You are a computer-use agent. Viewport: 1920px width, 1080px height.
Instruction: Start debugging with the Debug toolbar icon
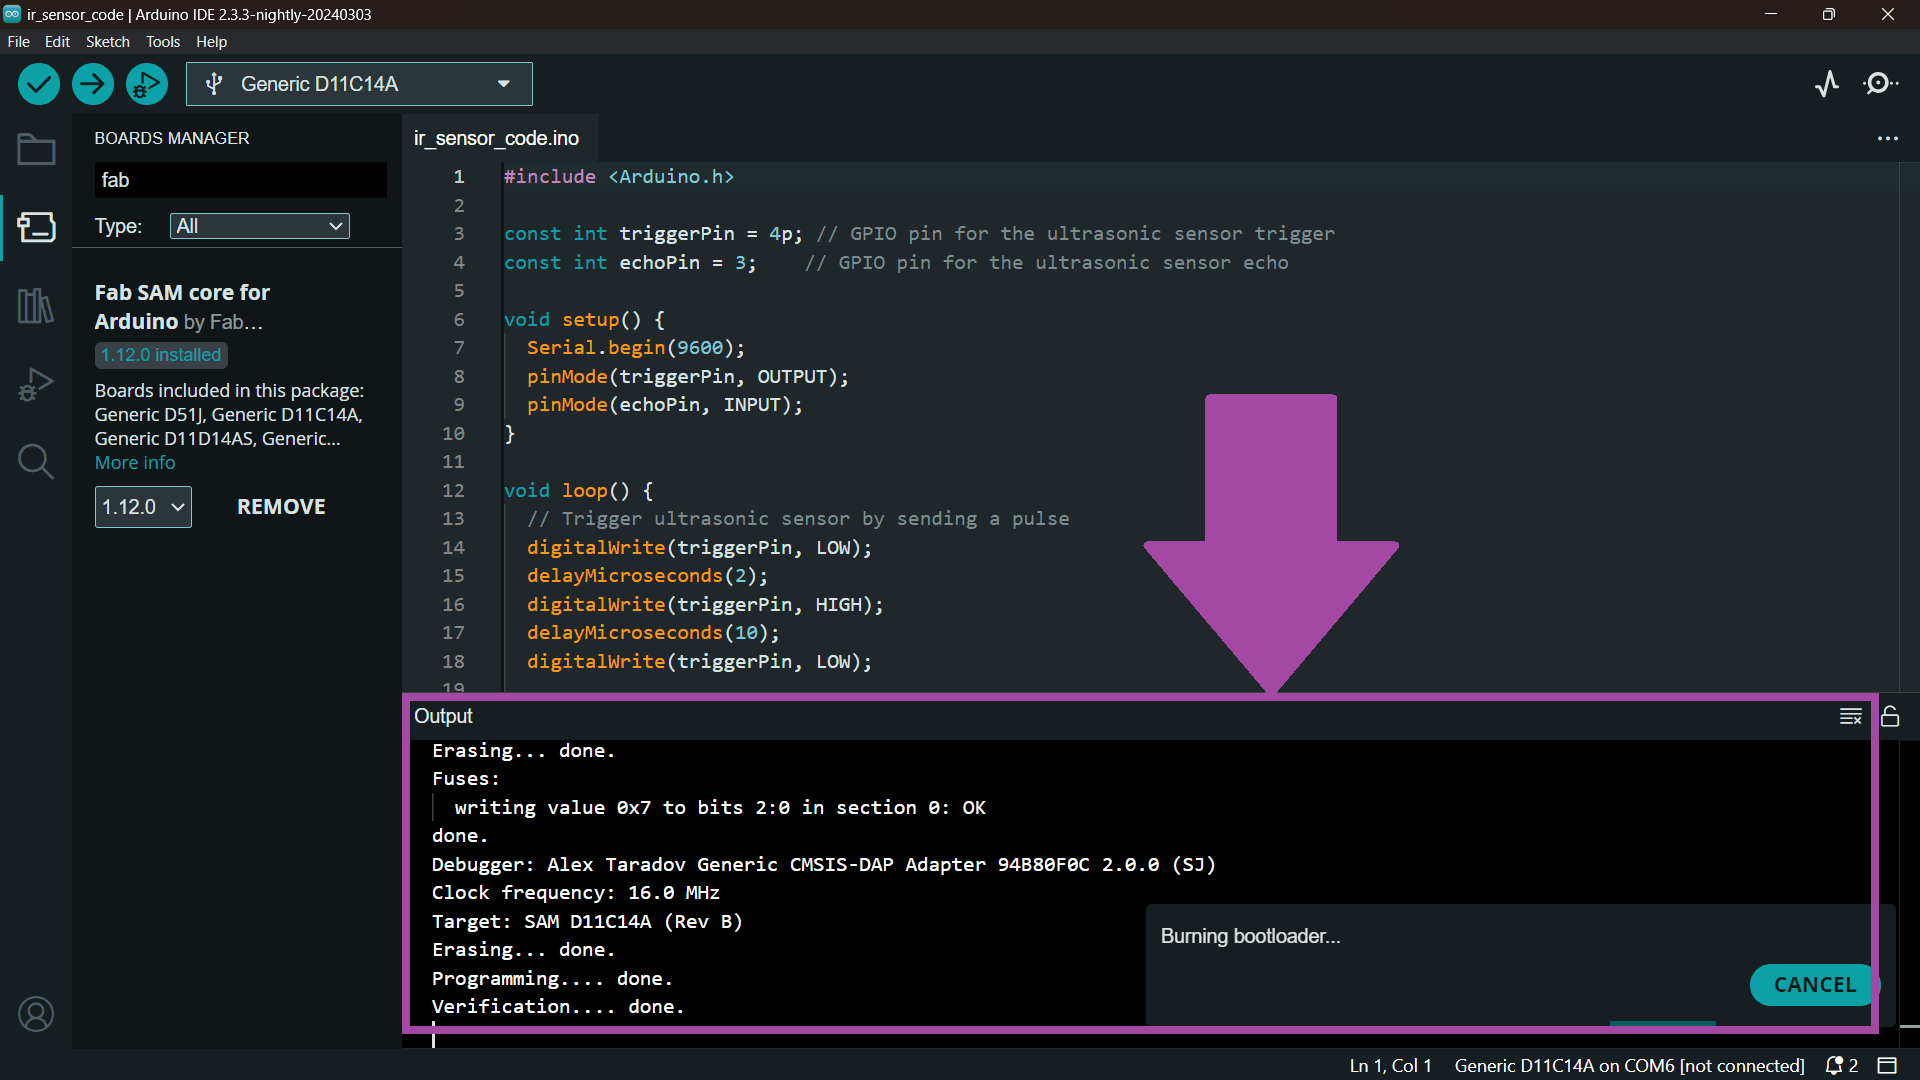pos(147,84)
